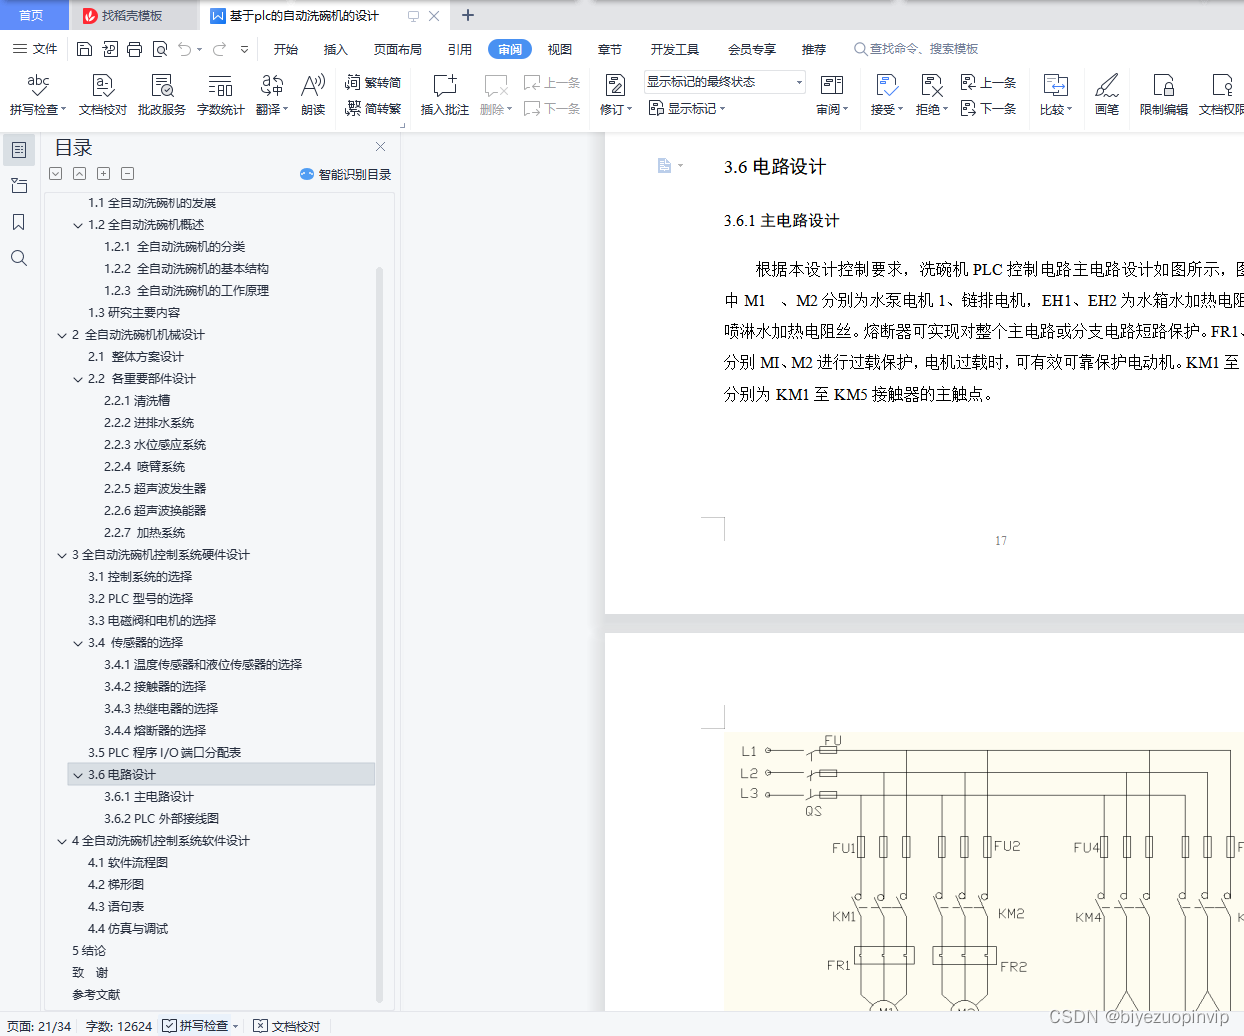Insert a comment annotation
This screenshot has height=1036, width=1244.
[x=445, y=95]
